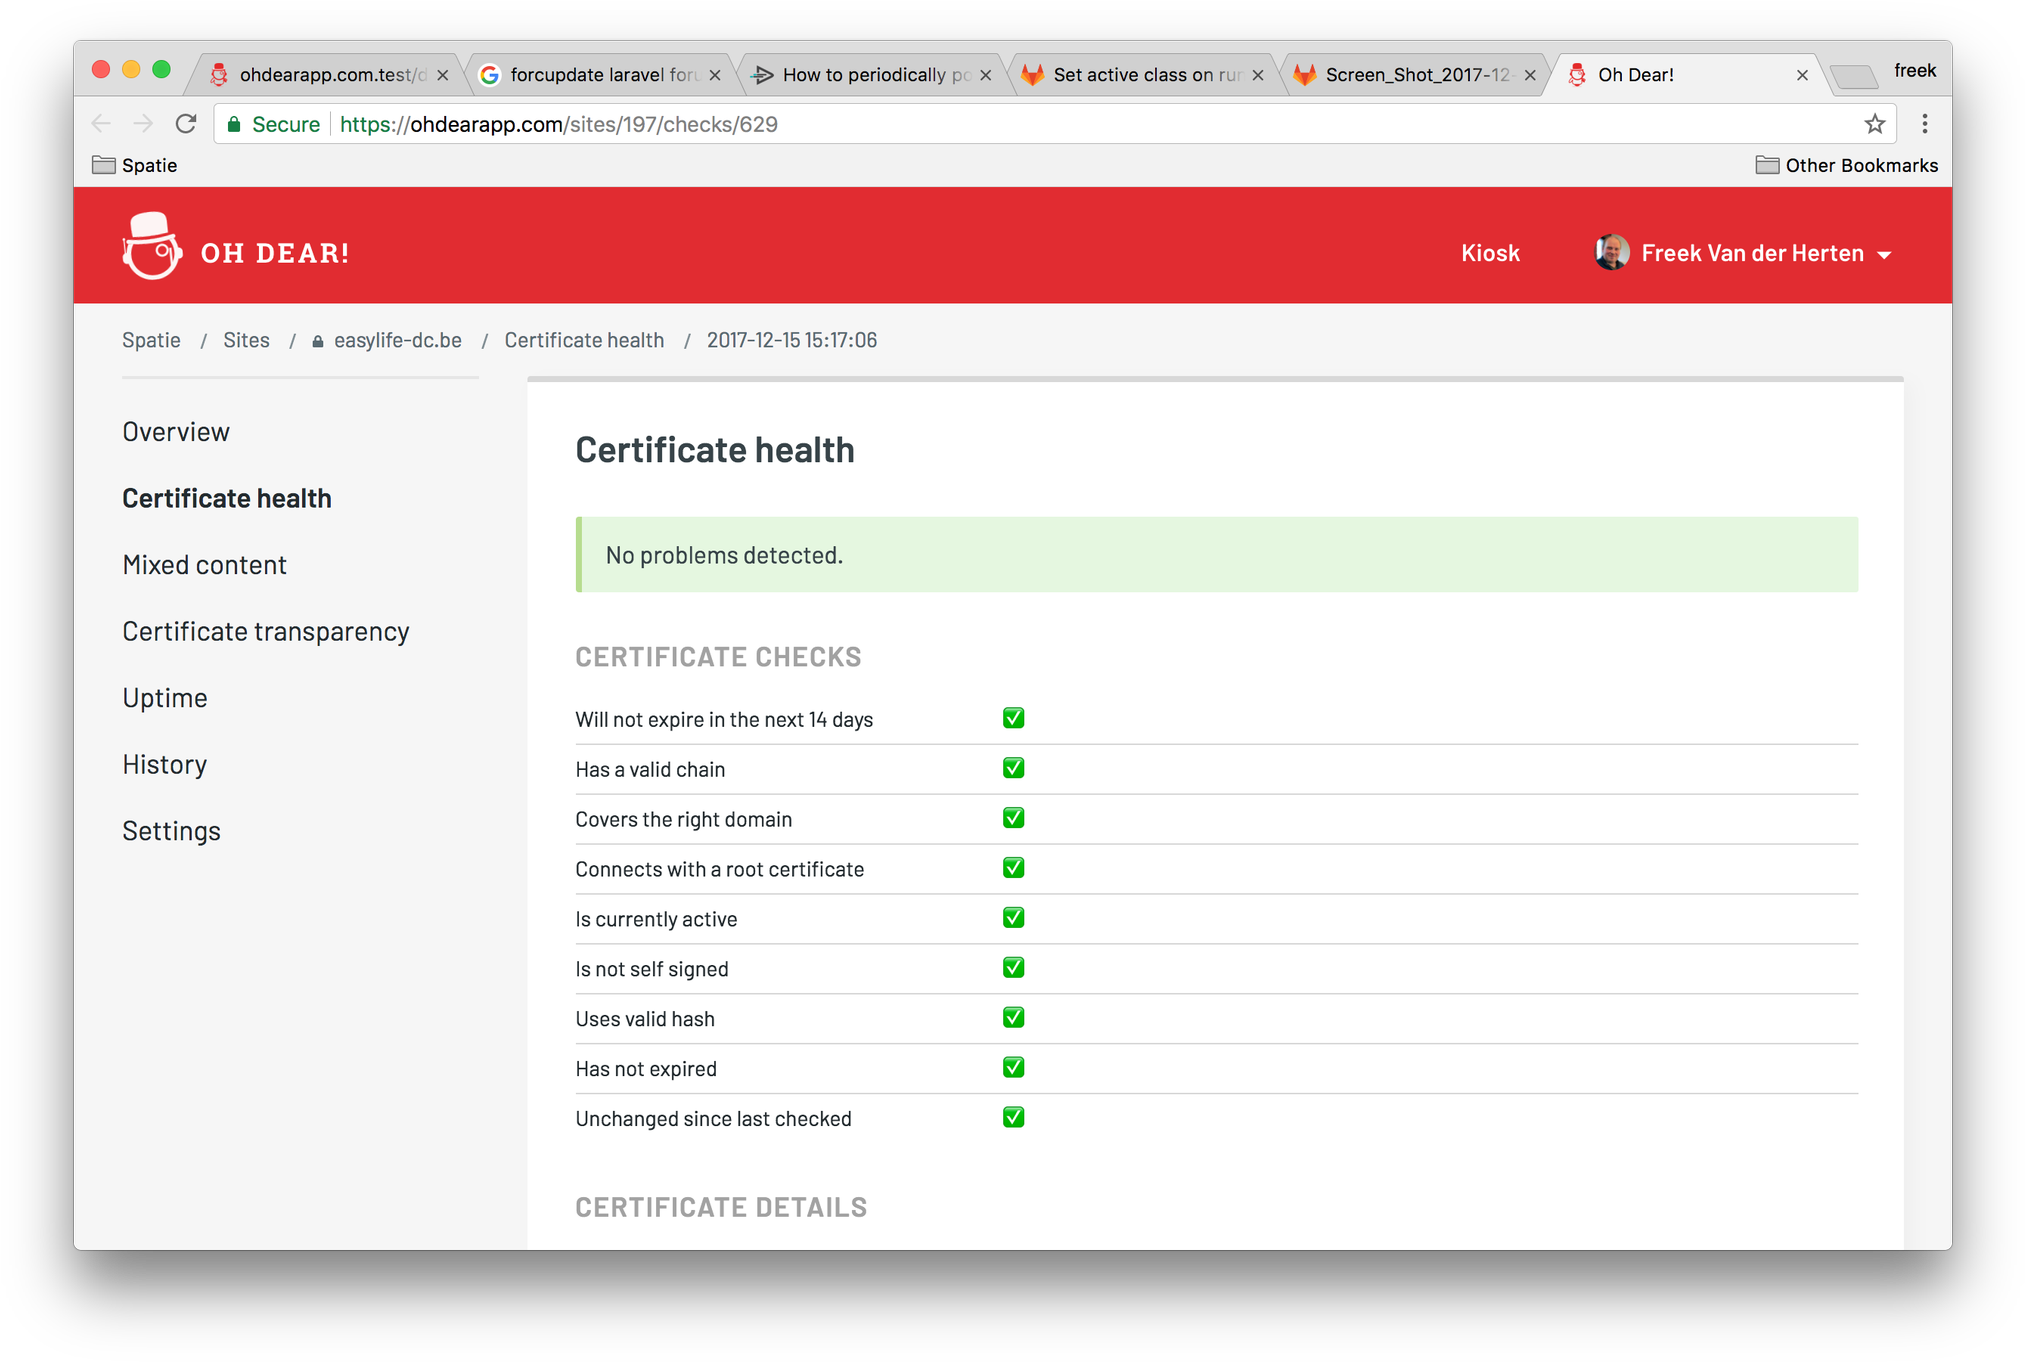Click checkmark for 'Covers the right domain'

pos(1013,818)
